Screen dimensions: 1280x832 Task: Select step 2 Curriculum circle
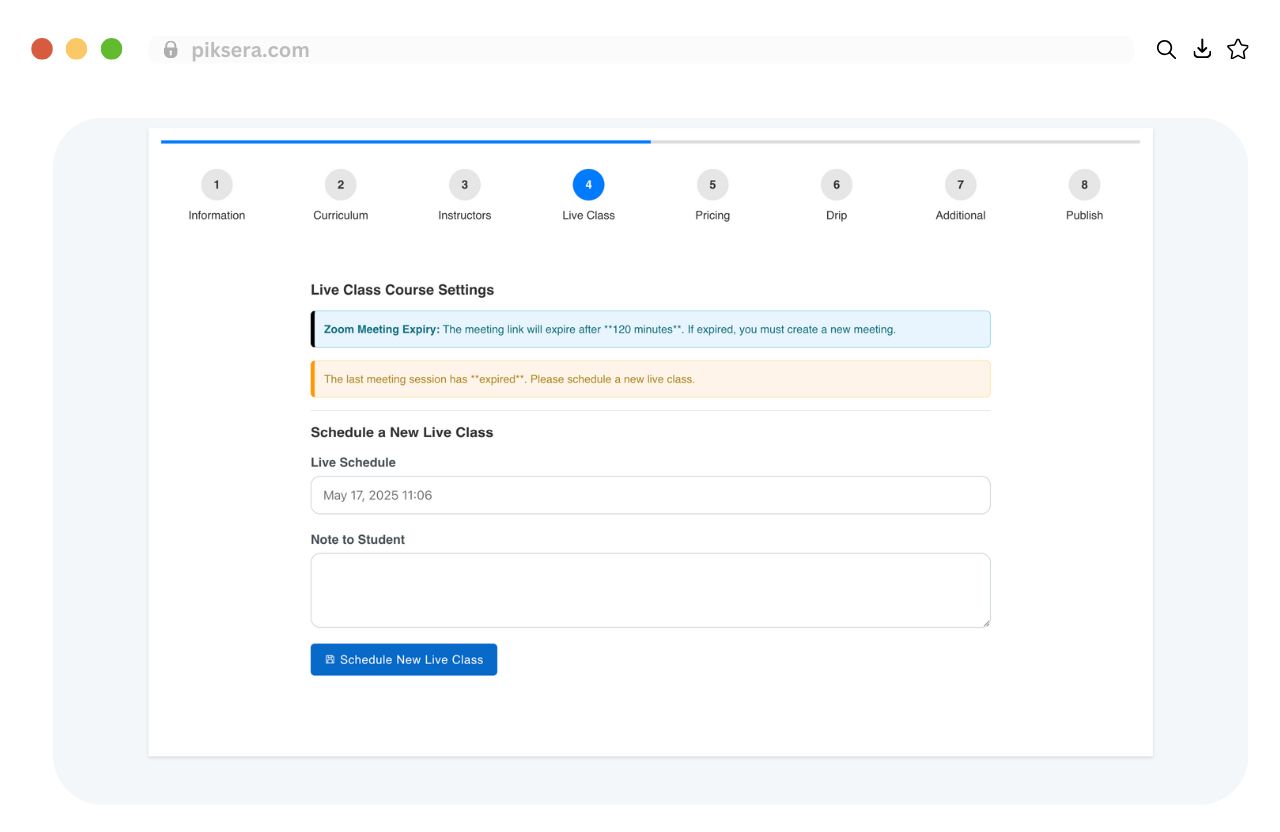341,185
